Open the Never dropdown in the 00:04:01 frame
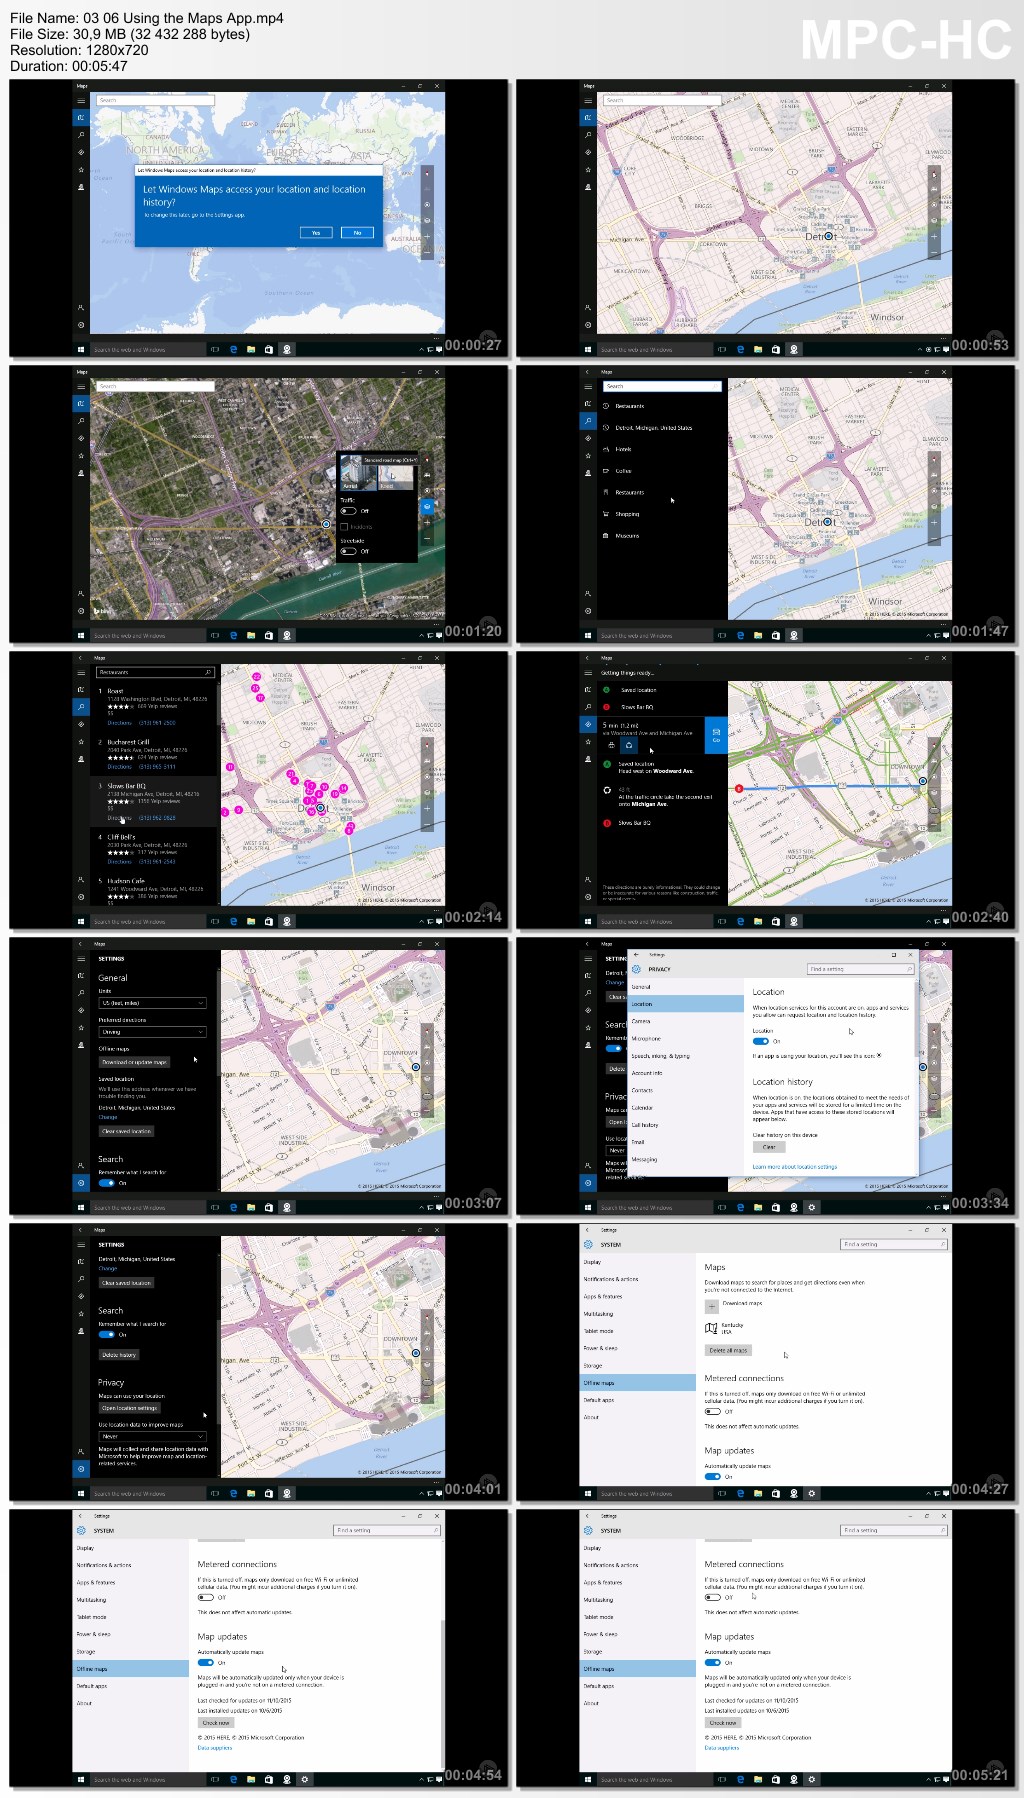This screenshot has height=1798, width=1024. tap(152, 1437)
